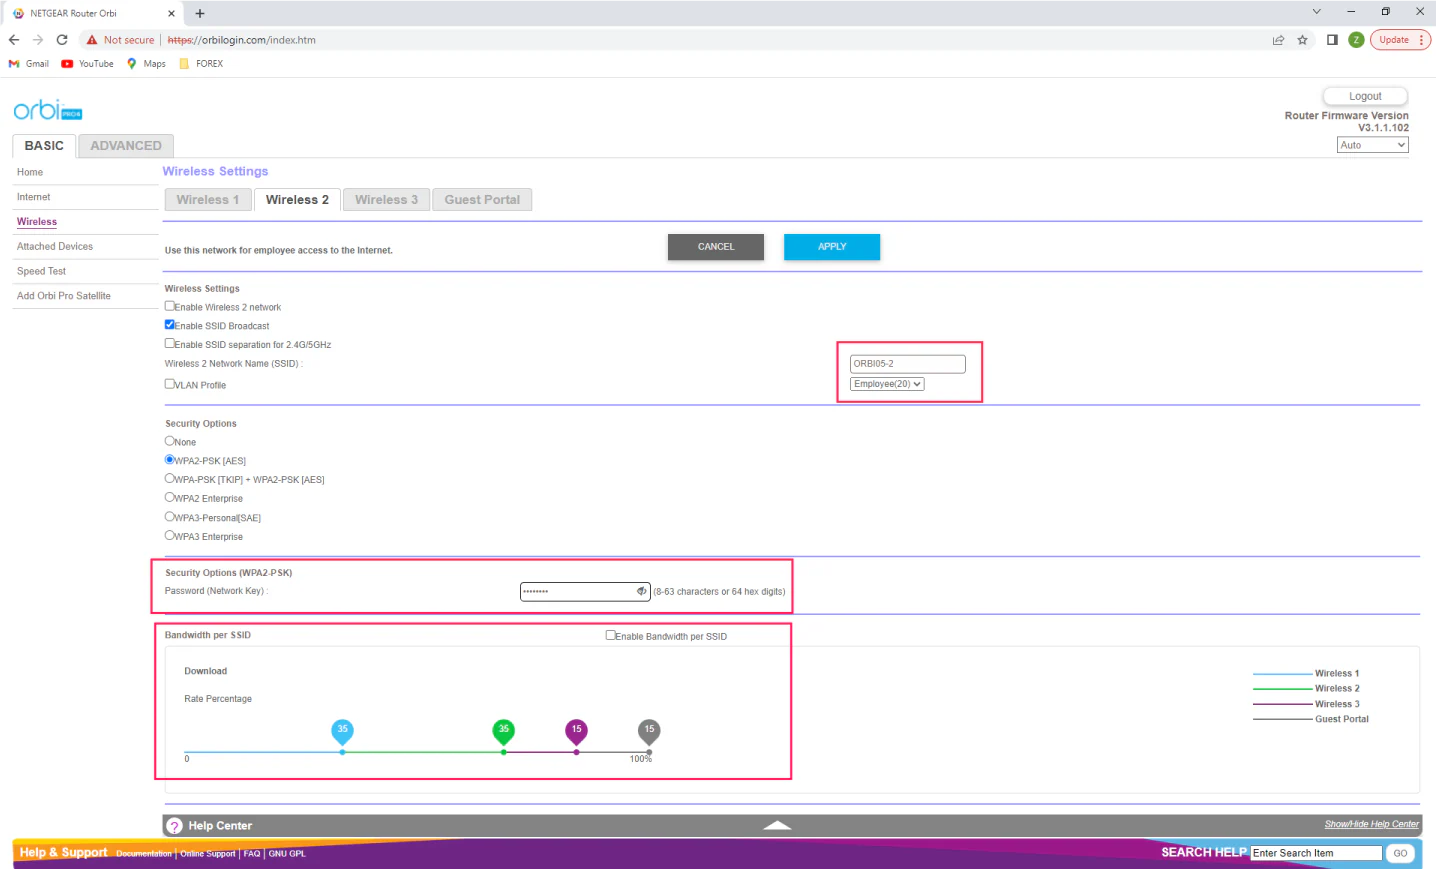Collapse the Help Center using the arrow
1436x869 pixels.
(777, 826)
